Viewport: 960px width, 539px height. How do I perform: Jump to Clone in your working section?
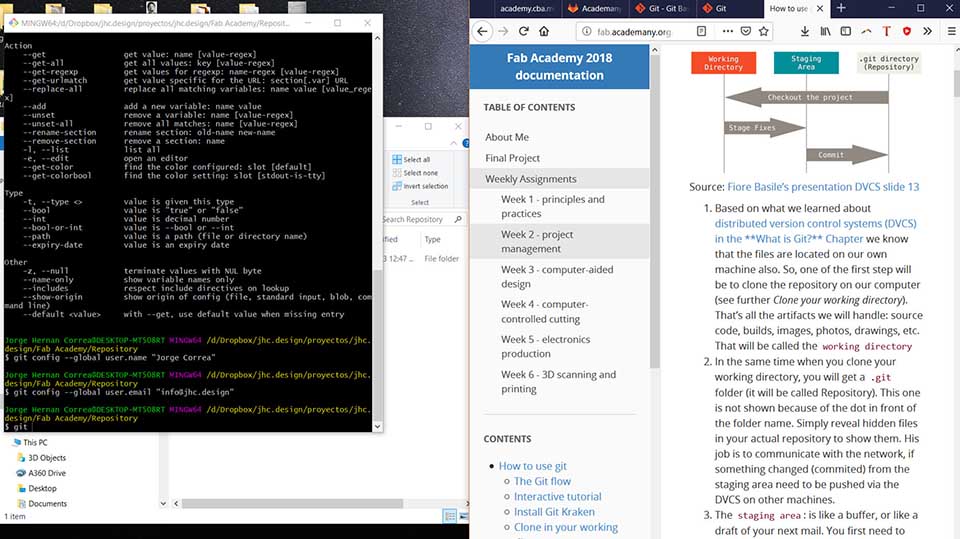[566, 527]
